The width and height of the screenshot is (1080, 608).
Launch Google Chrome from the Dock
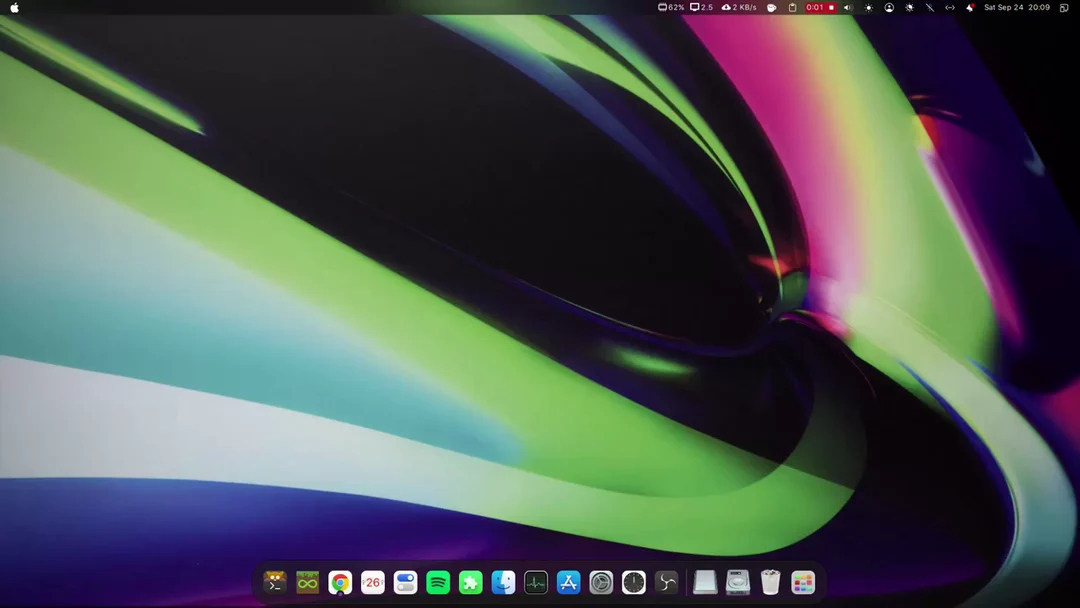pos(339,582)
